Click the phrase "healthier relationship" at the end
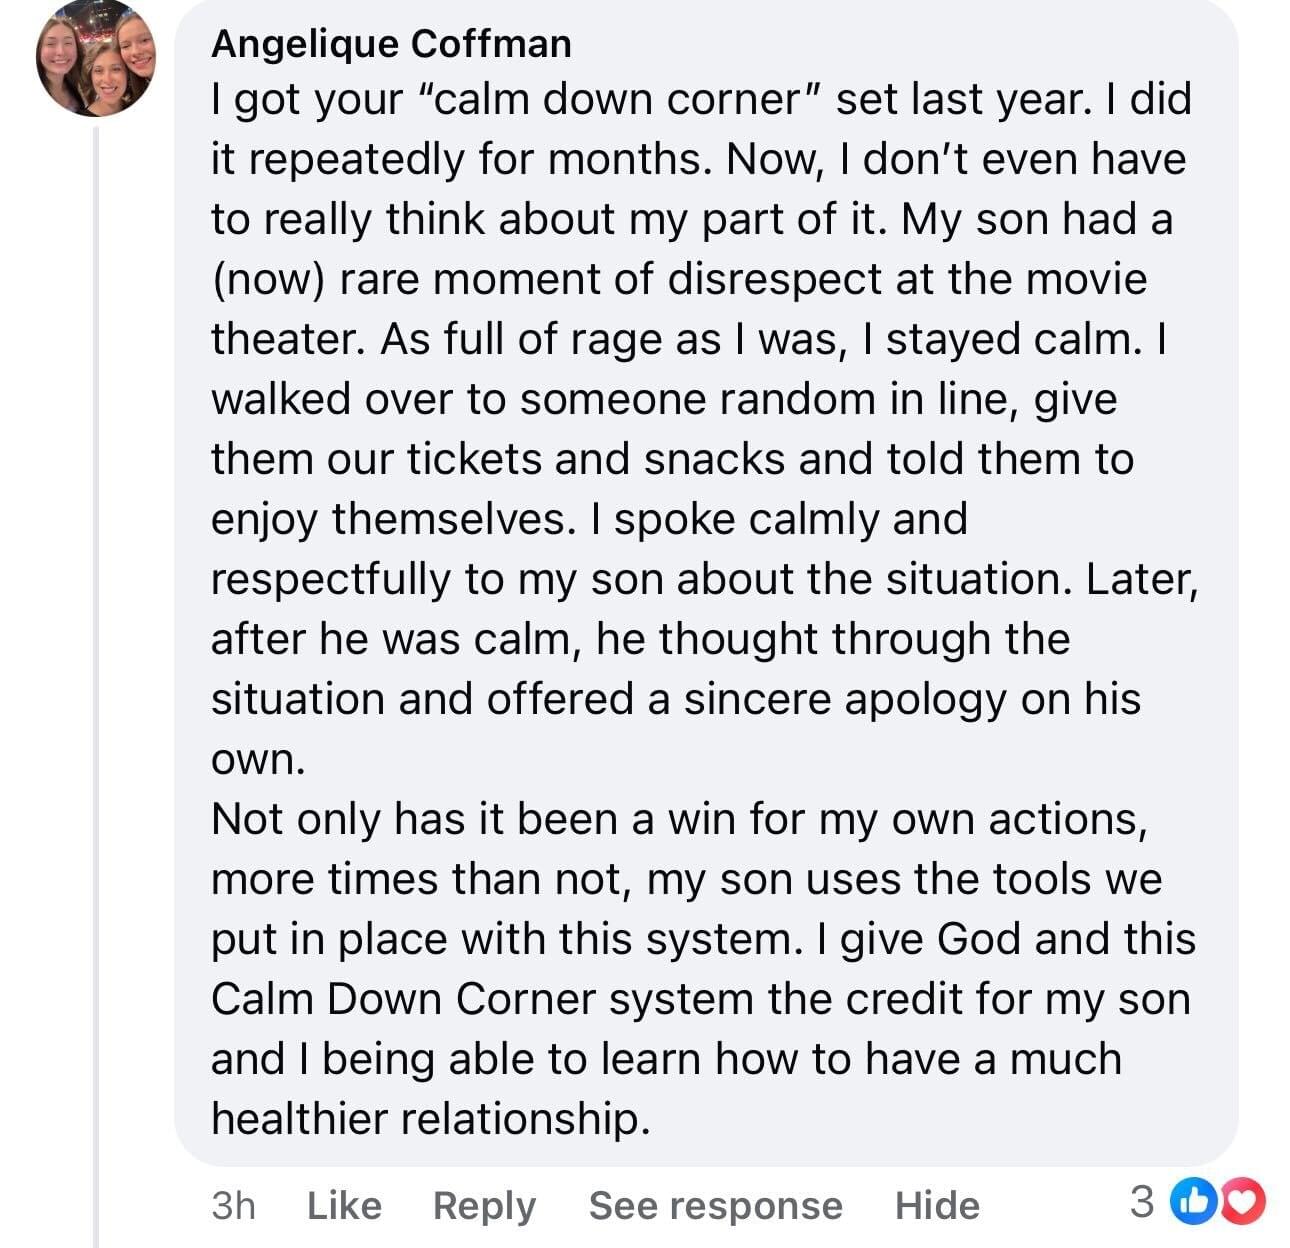 tap(431, 1118)
